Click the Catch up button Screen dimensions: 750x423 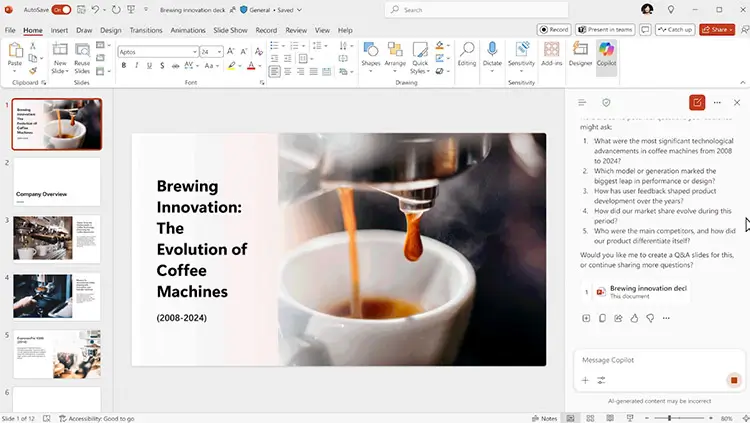[675, 30]
